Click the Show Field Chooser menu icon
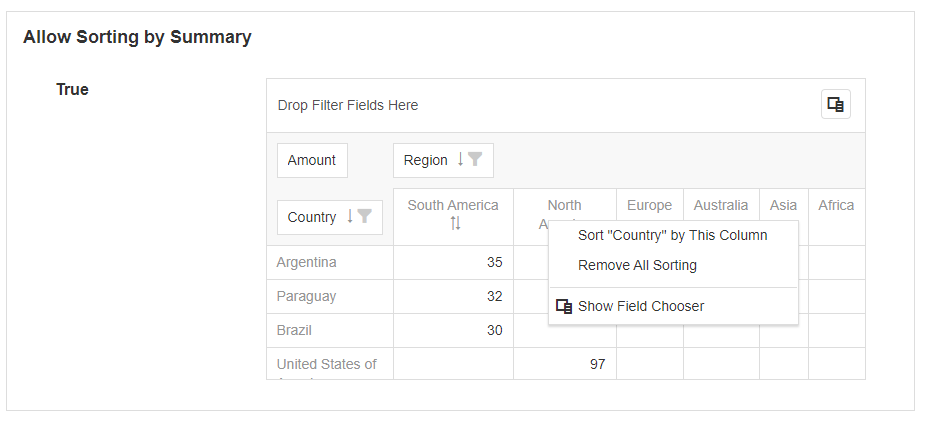 564,306
